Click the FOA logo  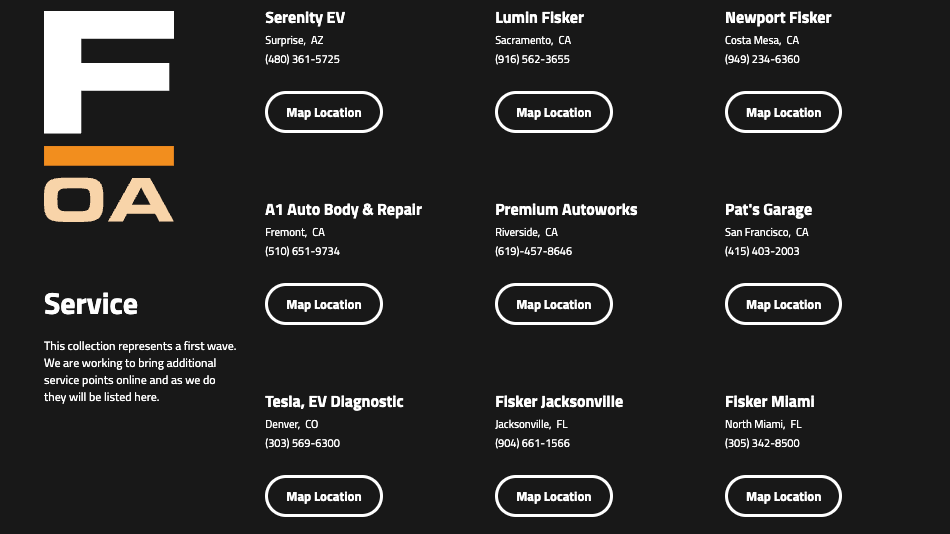109,116
